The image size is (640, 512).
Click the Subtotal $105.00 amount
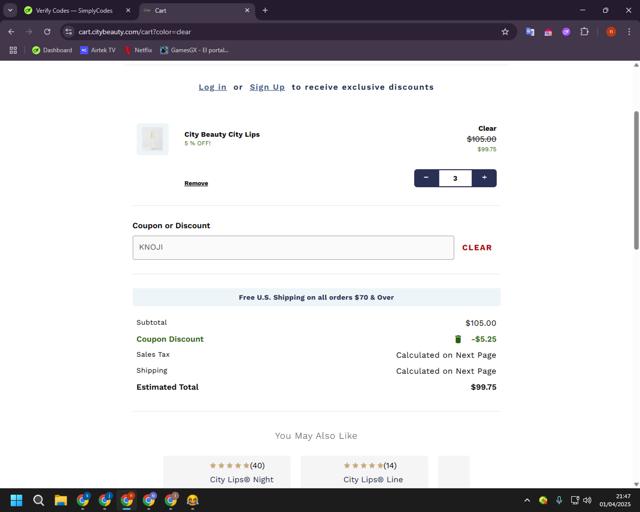(481, 323)
